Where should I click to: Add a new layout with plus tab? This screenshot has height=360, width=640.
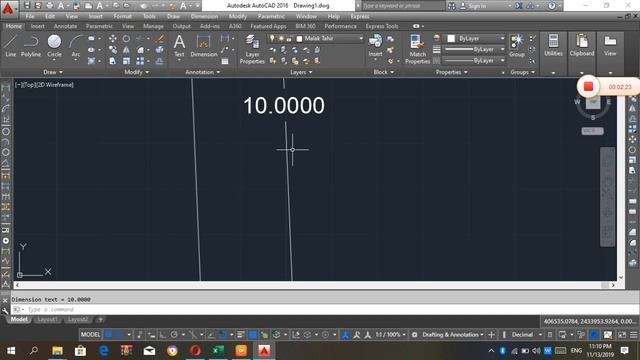point(100,319)
